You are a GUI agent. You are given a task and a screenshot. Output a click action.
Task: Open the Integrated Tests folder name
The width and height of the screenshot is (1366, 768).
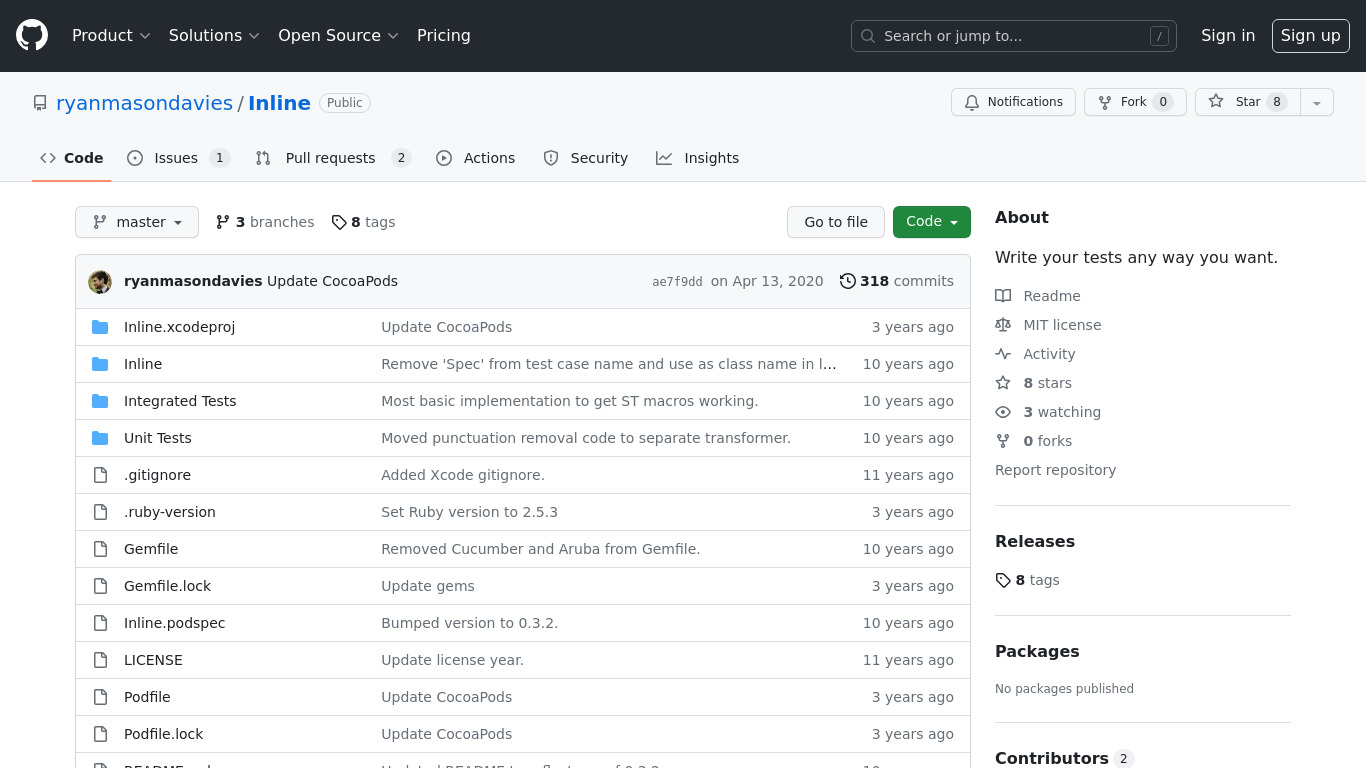coord(180,401)
